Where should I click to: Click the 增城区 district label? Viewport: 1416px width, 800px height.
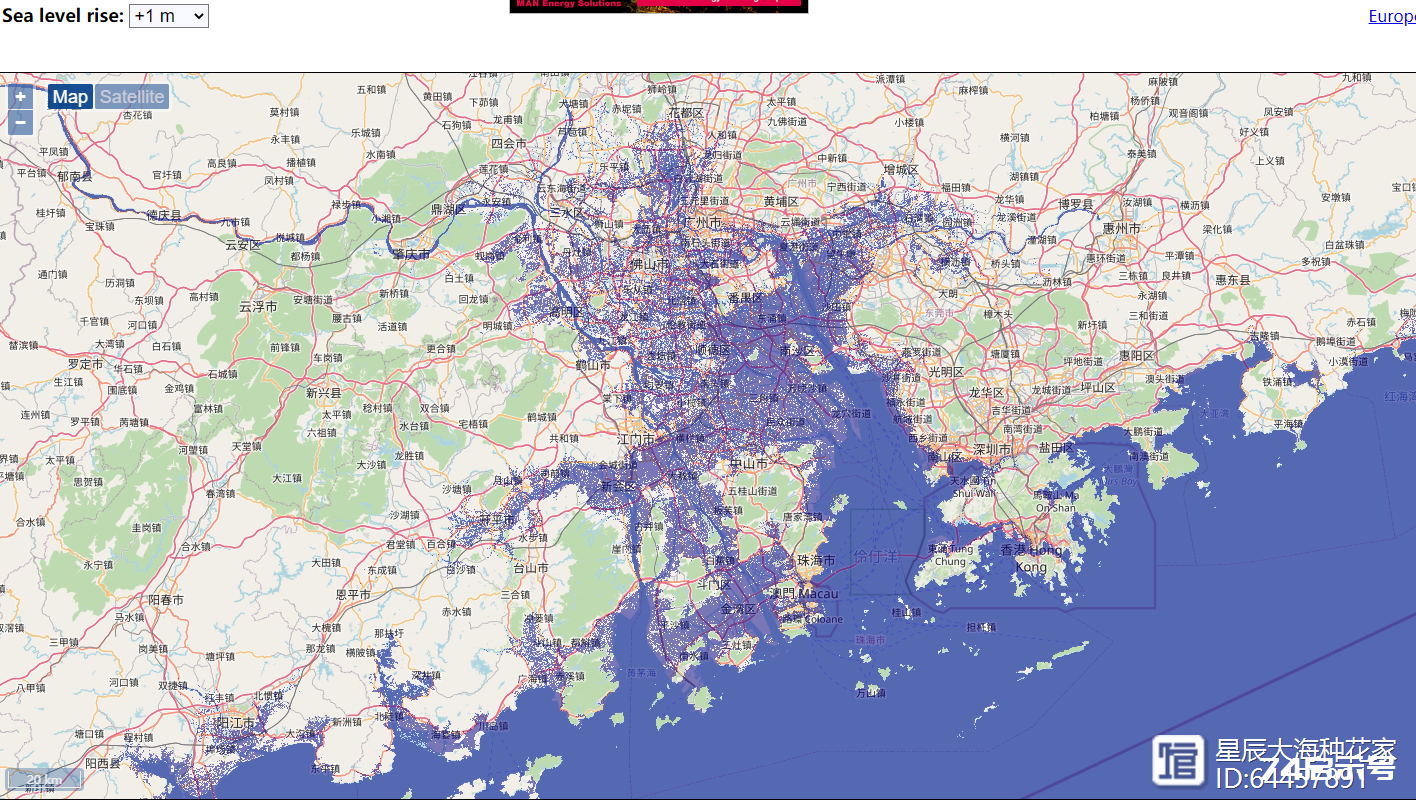[x=900, y=170]
